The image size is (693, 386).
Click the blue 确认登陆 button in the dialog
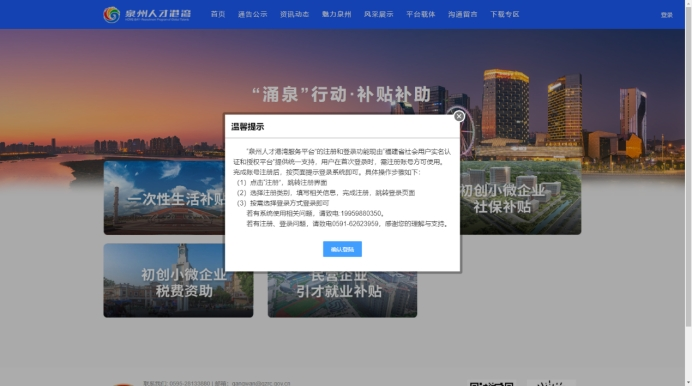coord(342,249)
